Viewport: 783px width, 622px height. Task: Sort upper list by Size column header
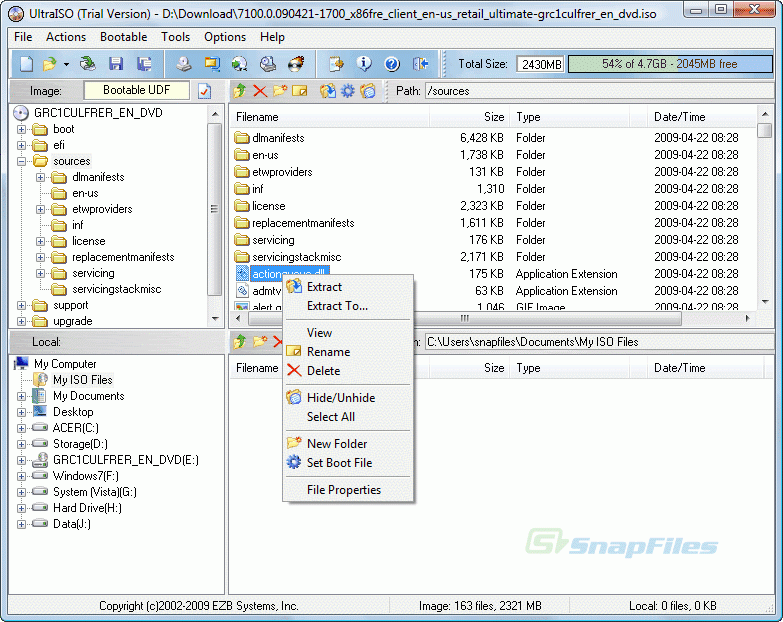pyautogui.click(x=468, y=117)
